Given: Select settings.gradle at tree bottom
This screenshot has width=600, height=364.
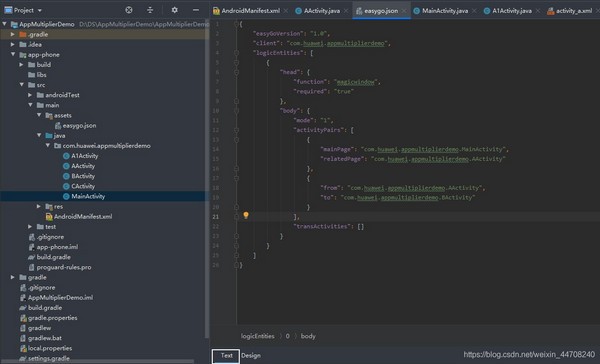Looking at the screenshot, I should 49,359.
